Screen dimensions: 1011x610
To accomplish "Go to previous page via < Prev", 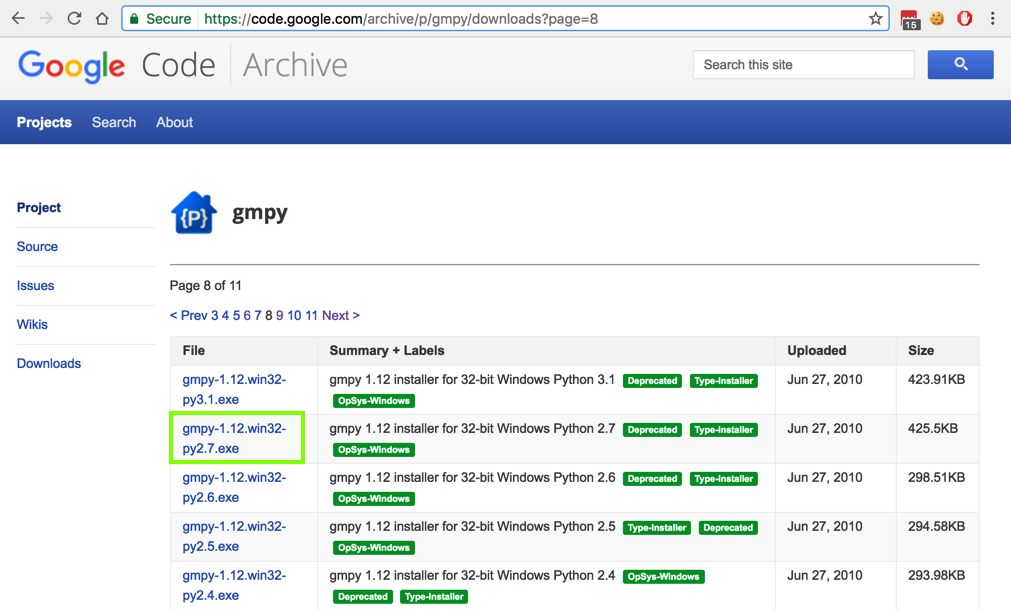I will point(188,315).
